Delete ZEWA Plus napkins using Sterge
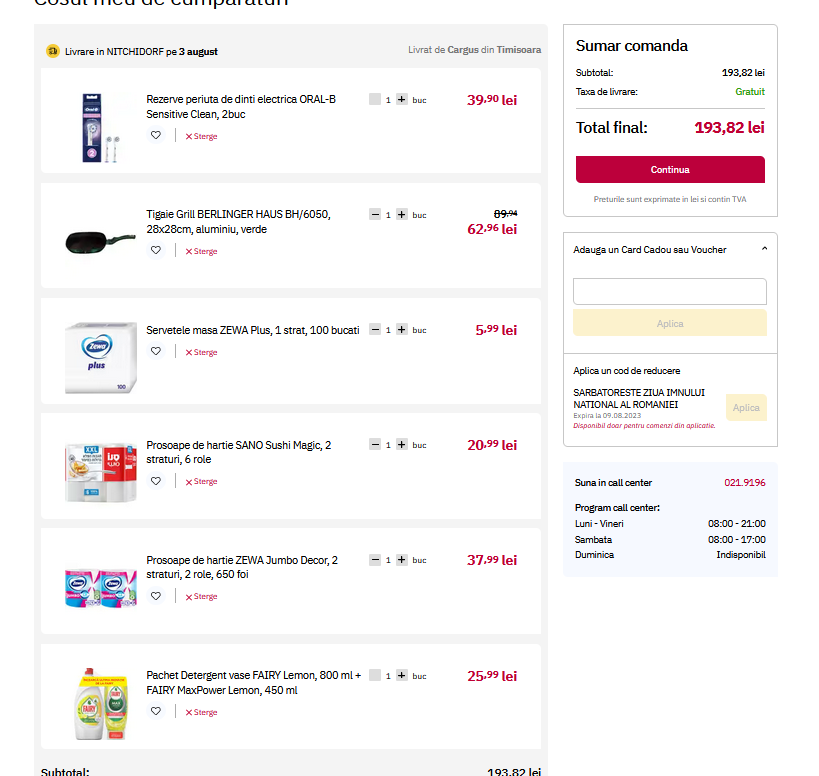 pos(201,352)
